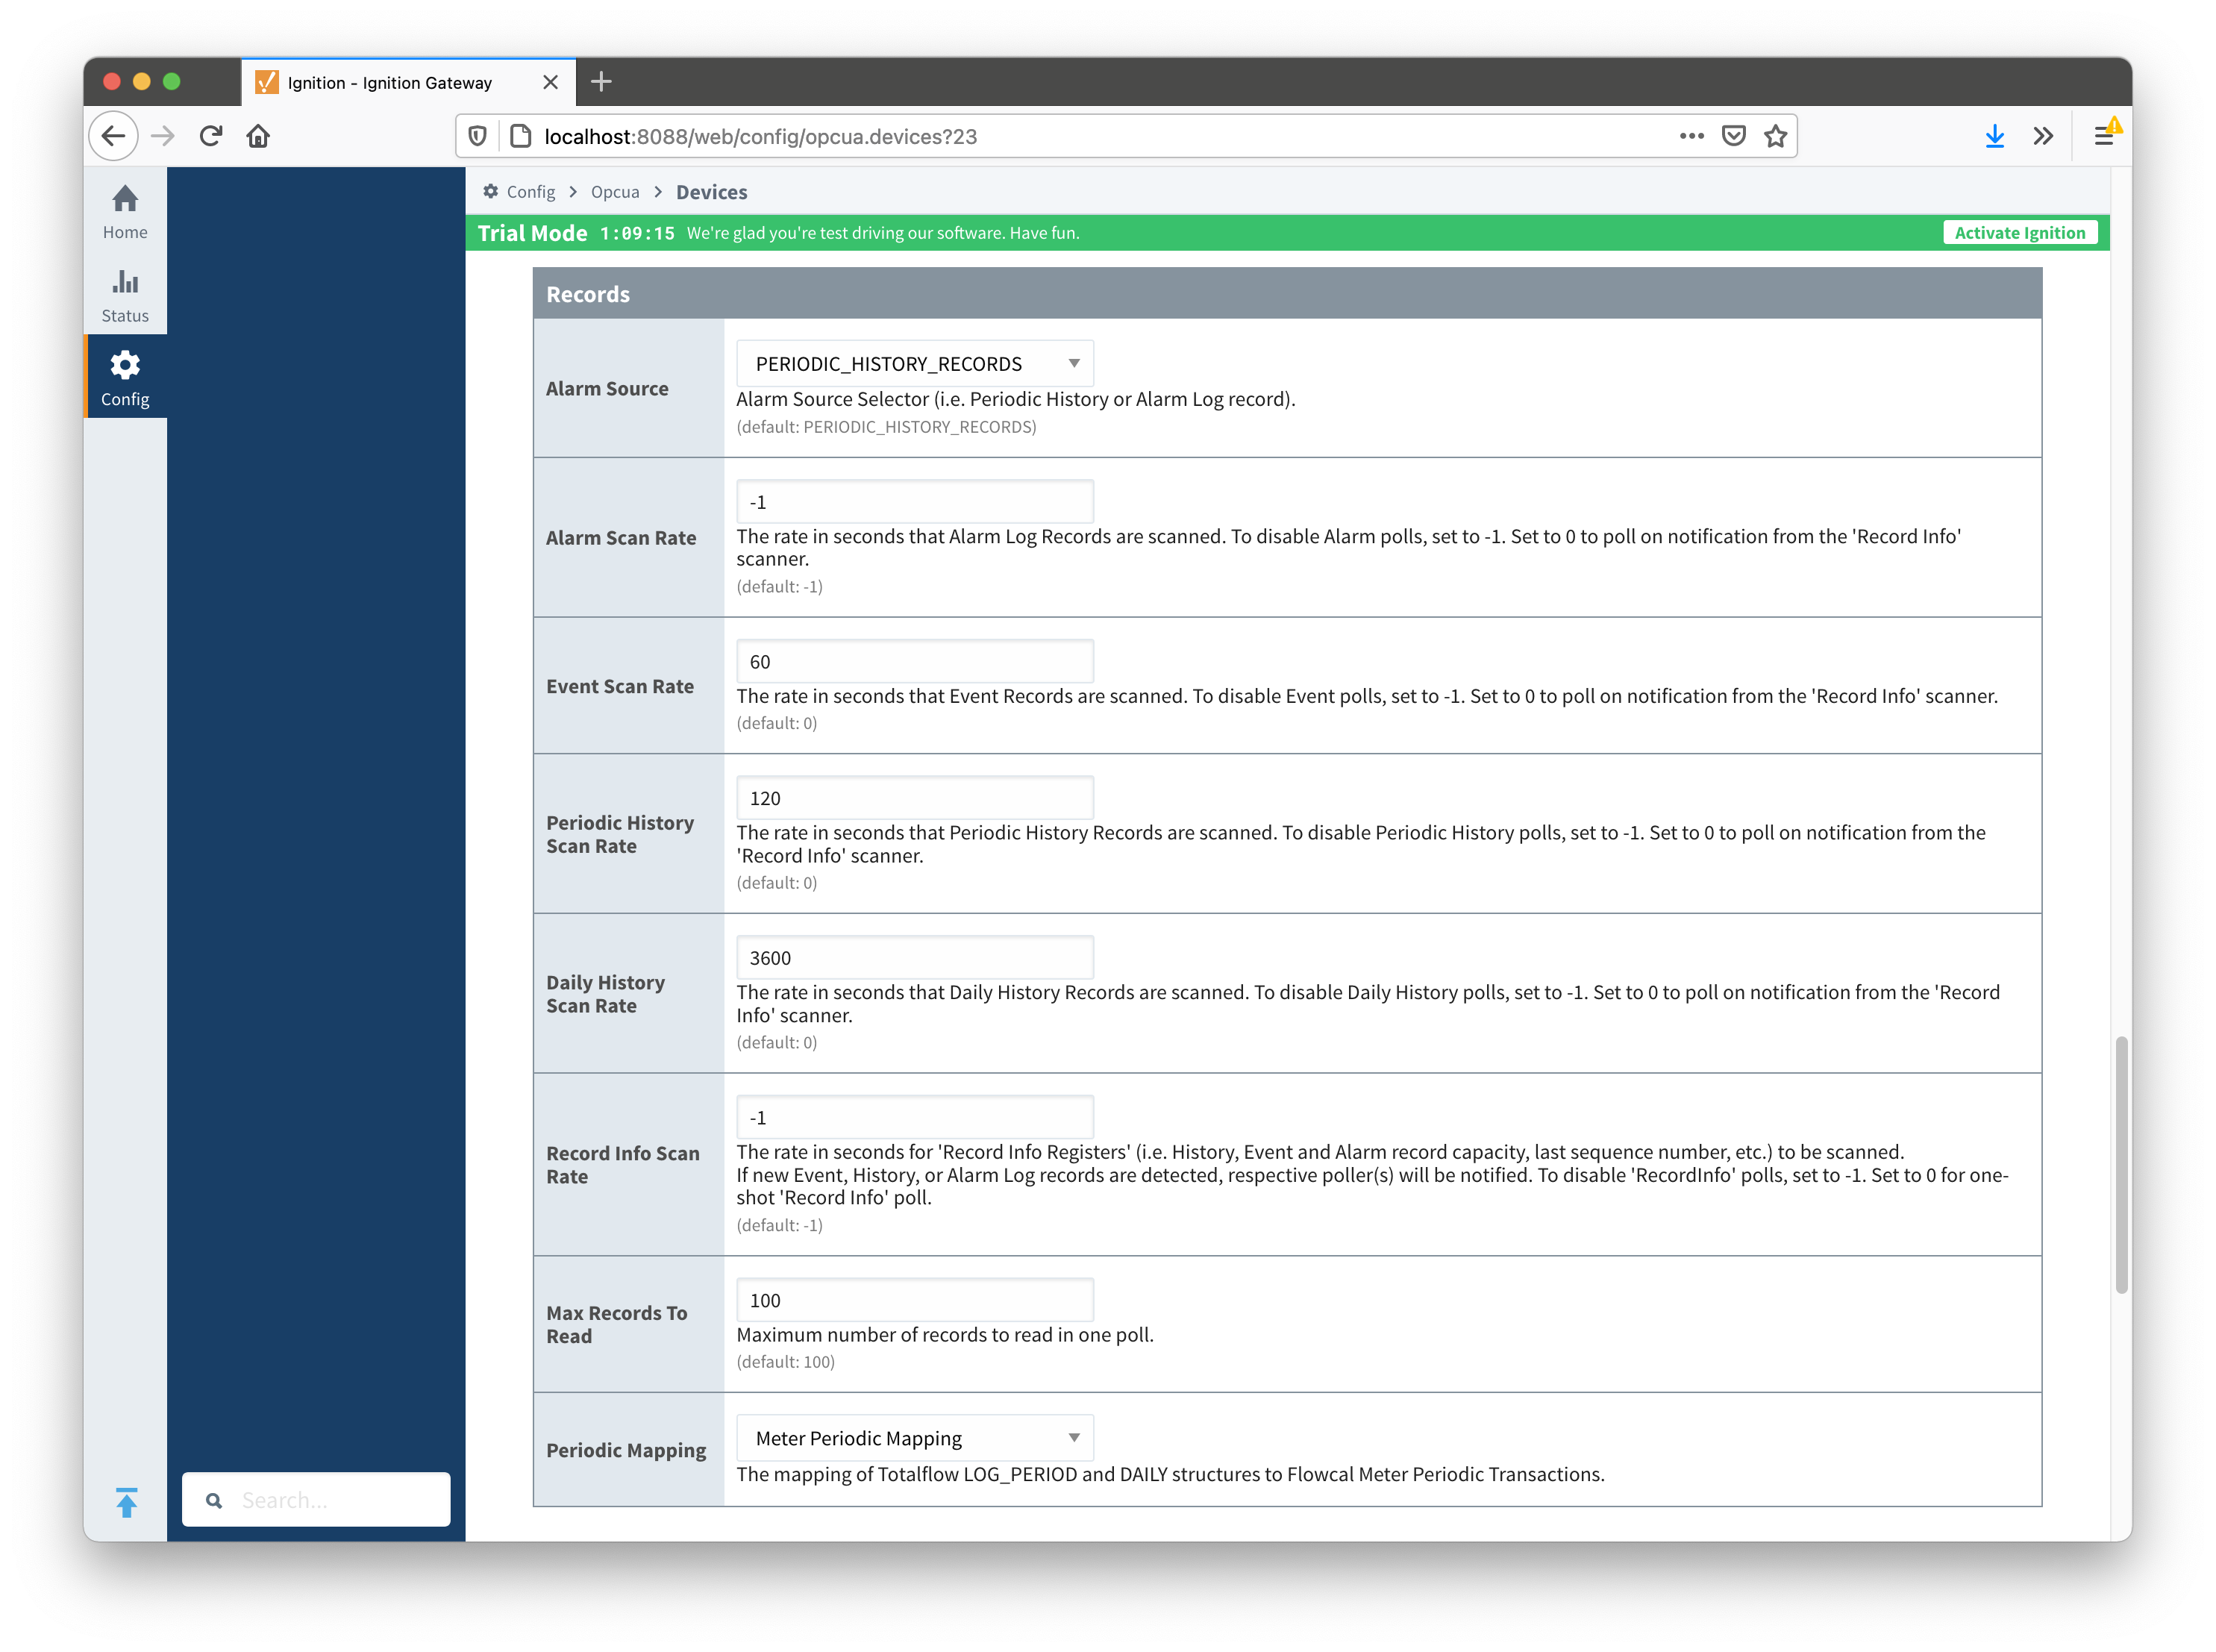Open a new browser tab
The image size is (2216, 1652).
[x=601, y=82]
